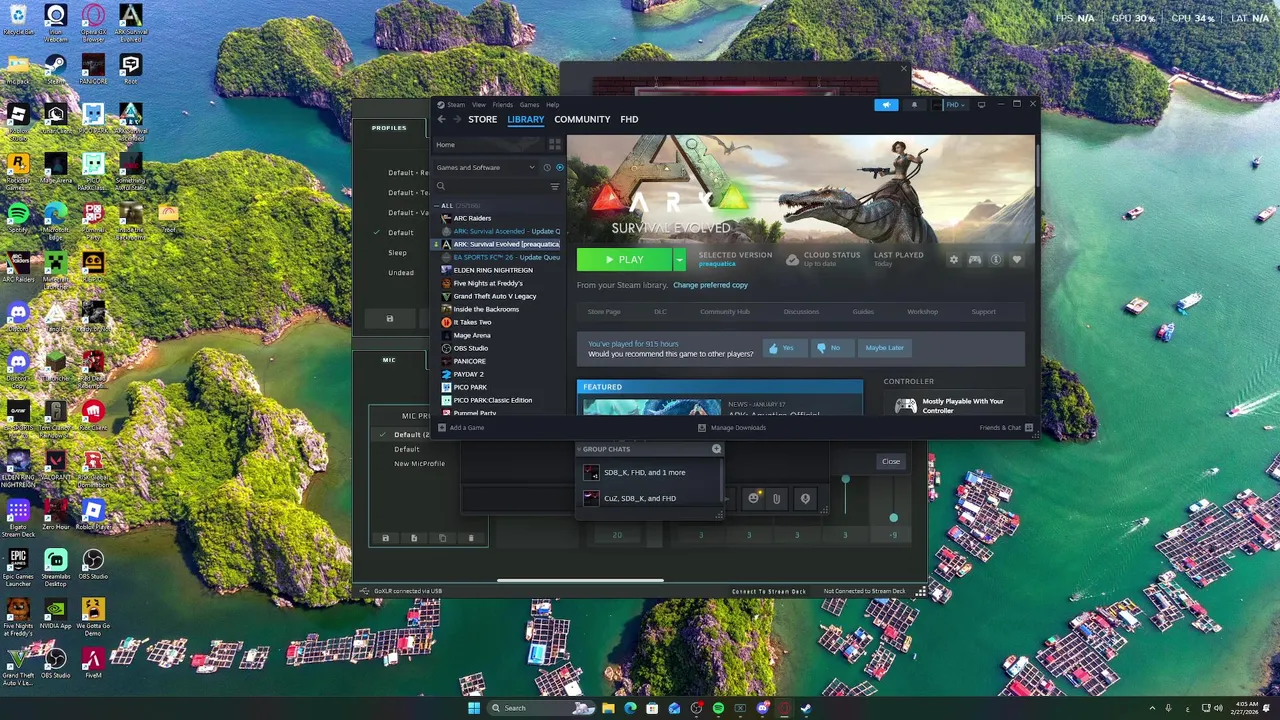Open ARK Workshop link
Viewport: 1280px width, 720px height.
[922, 312]
